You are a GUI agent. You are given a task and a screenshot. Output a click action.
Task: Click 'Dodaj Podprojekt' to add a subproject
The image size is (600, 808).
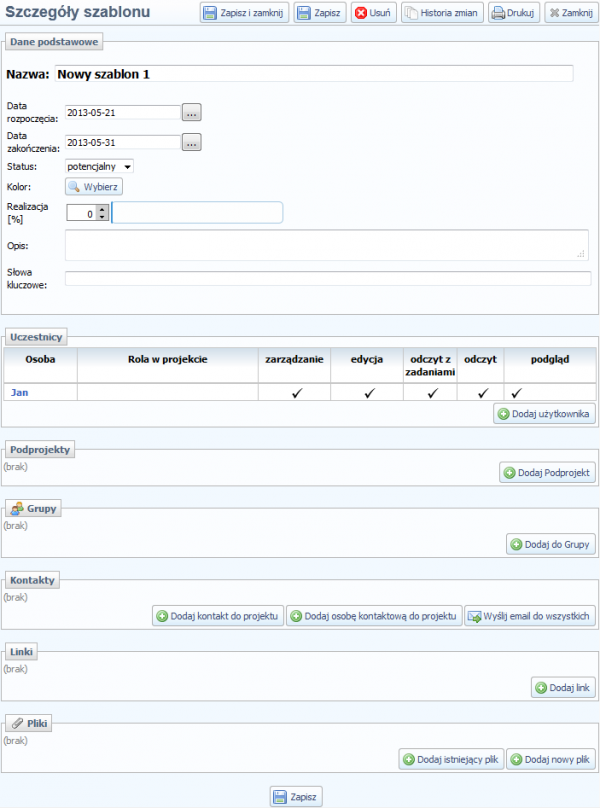[548, 472]
